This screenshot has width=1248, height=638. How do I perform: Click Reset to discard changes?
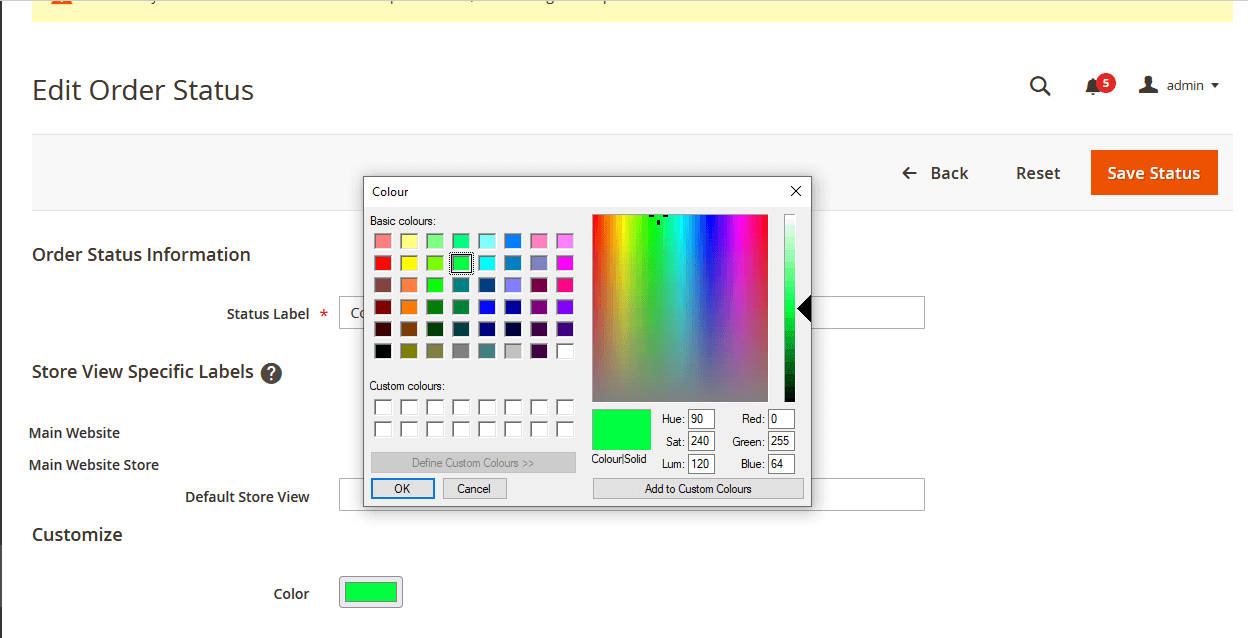[1037, 172]
